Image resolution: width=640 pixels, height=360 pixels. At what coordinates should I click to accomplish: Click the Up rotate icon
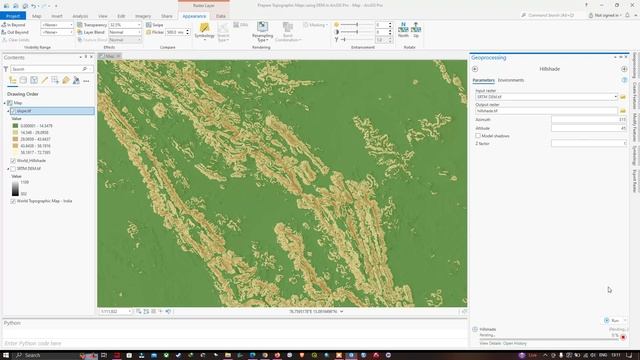pyautogui.click(x=416, y=30)
